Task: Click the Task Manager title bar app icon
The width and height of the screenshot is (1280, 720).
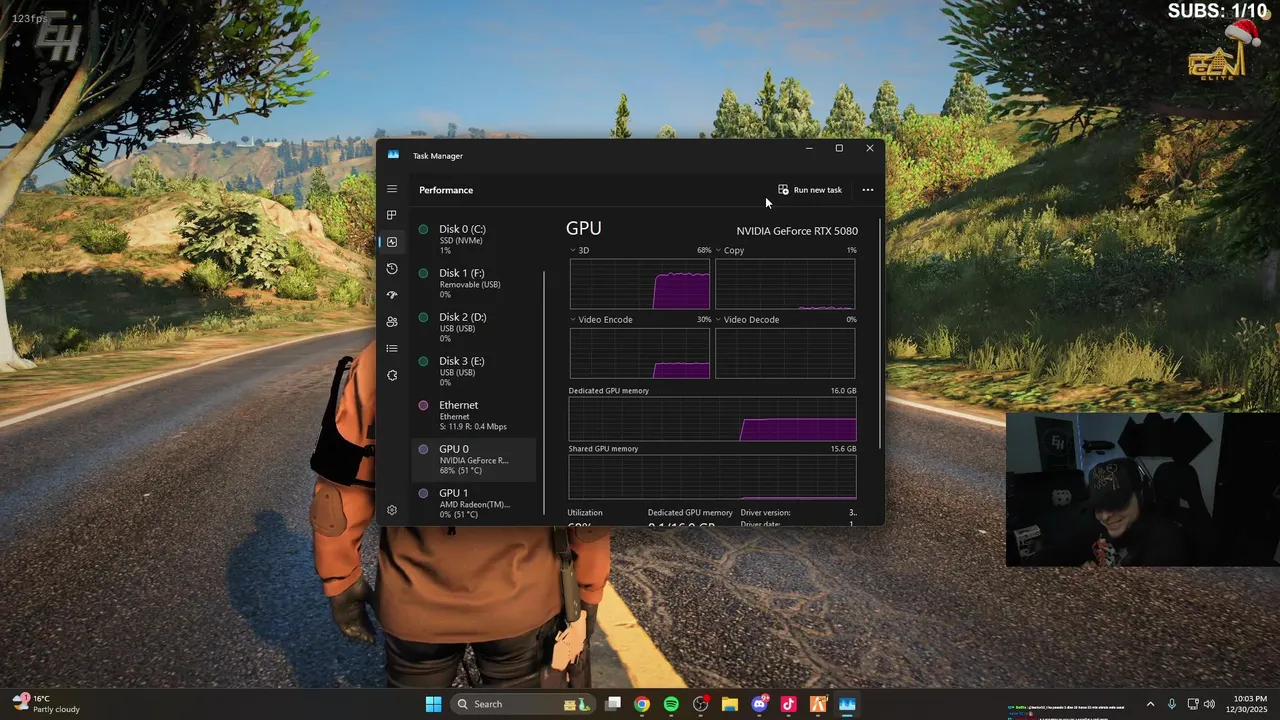Action: [393, 155]
